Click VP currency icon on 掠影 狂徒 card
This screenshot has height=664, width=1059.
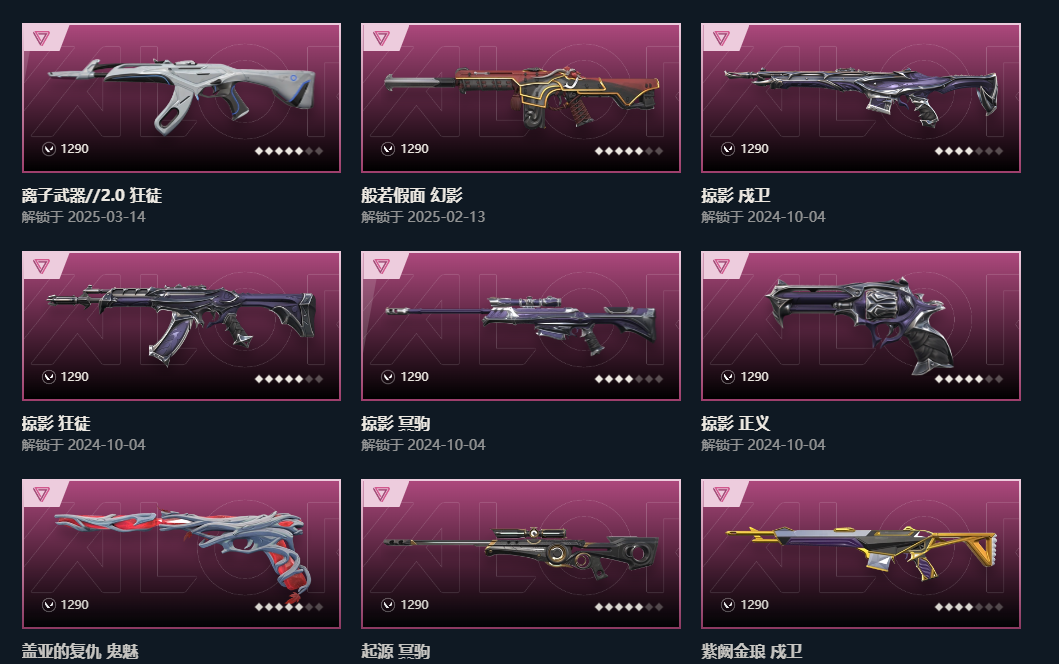(49, 377)
